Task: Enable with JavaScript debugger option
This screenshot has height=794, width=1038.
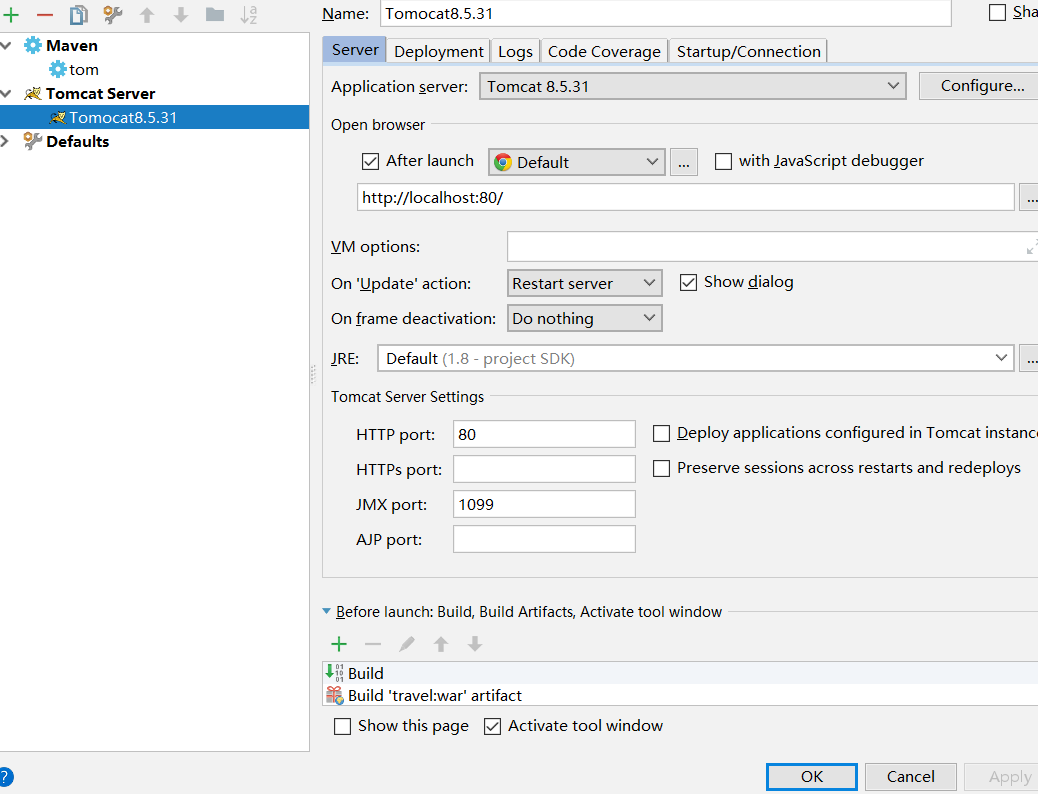Action: tap(723, 161)
